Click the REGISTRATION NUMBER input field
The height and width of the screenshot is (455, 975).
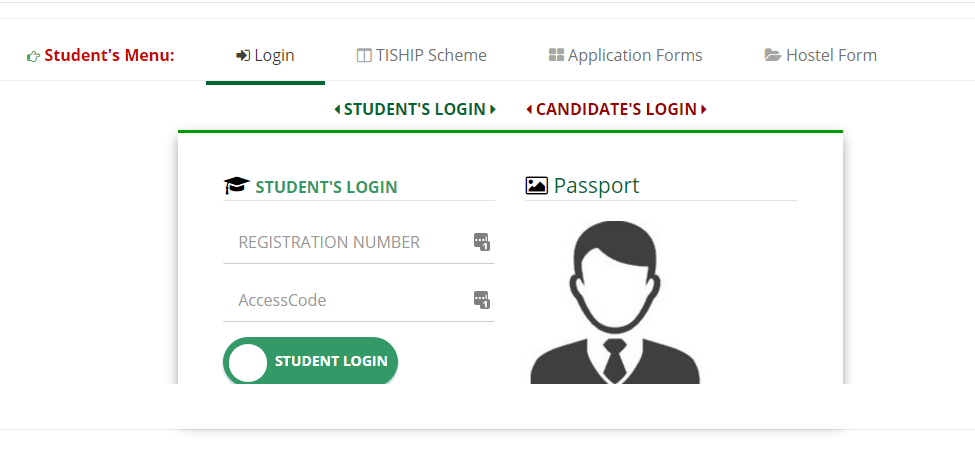click(359, 242)
